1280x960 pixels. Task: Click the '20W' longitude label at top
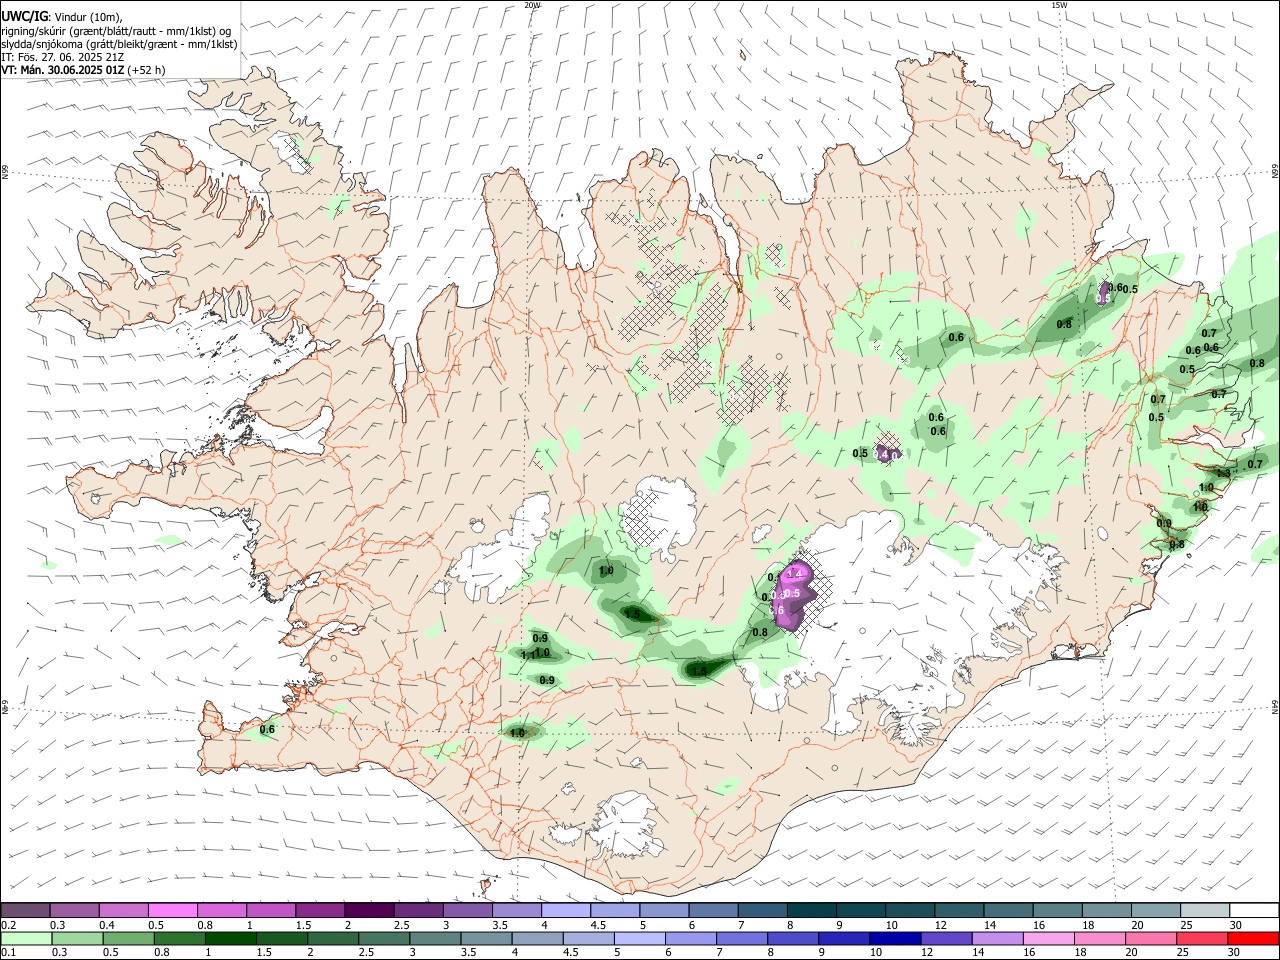coord(532,5)
